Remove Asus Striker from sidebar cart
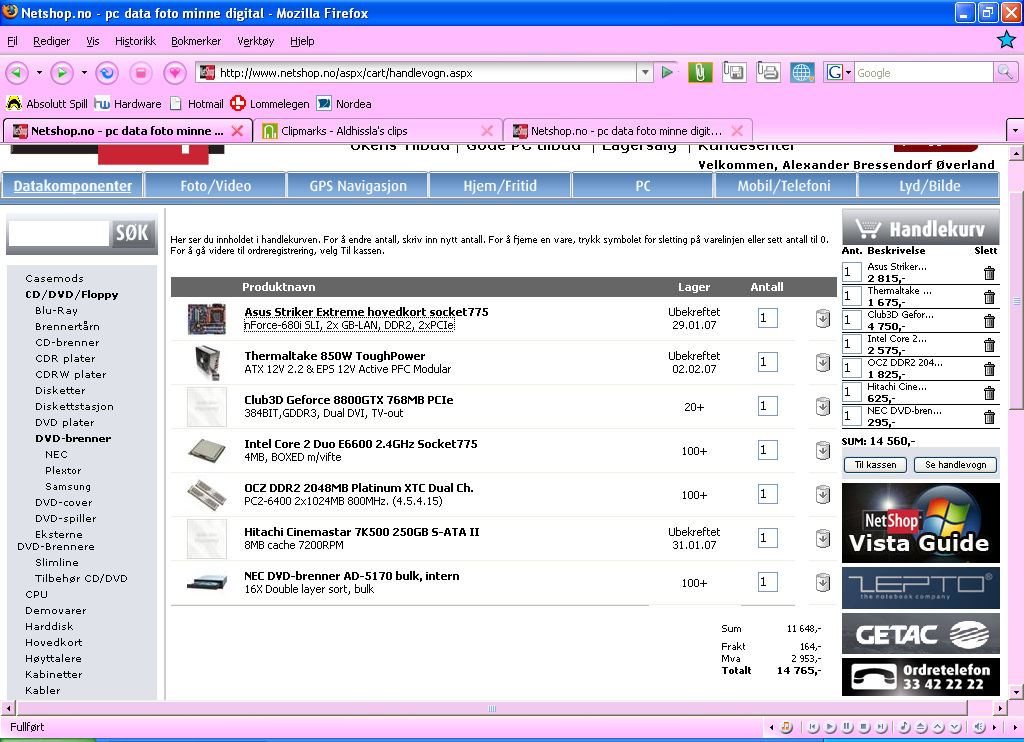This screenshot has height=742, width=1024. [989, 273]
